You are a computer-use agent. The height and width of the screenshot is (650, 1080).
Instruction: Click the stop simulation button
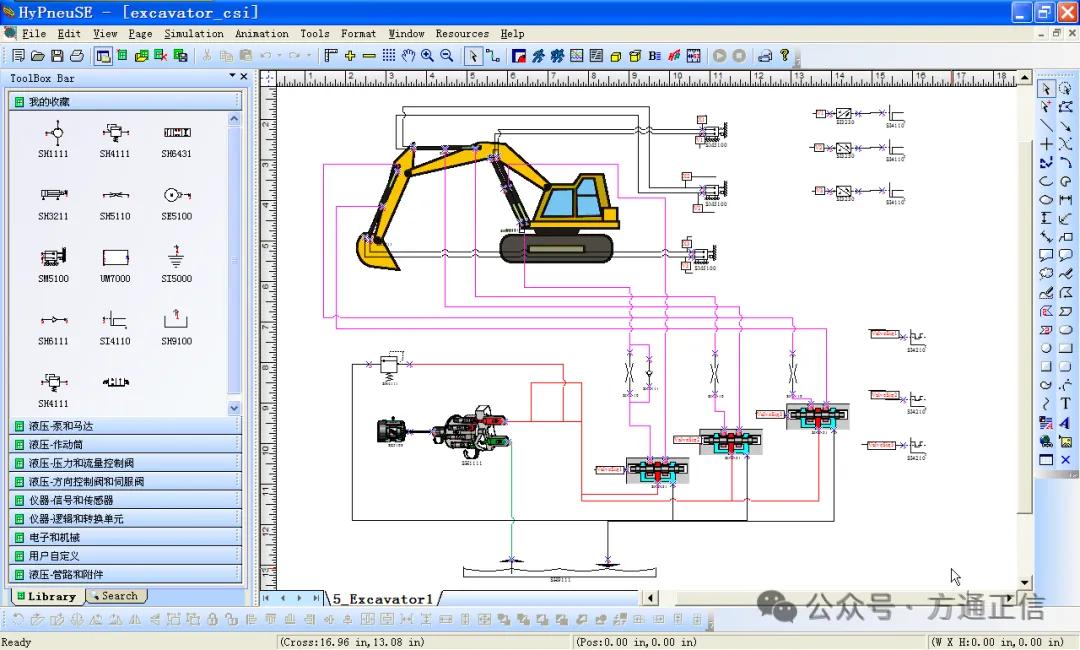click(739, 56)
